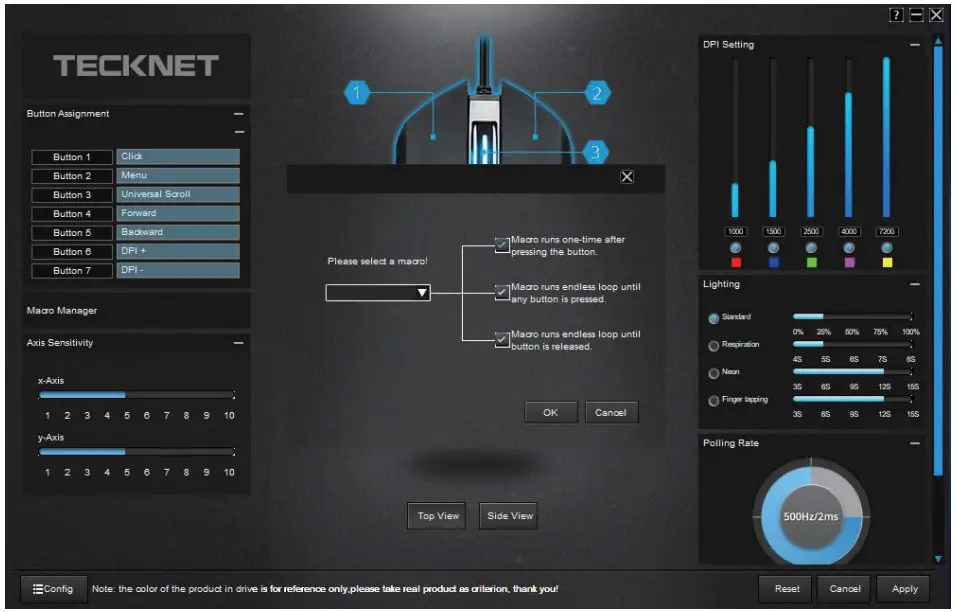
Task: Click Cancel in macro dialog
Action: (611, 412)
